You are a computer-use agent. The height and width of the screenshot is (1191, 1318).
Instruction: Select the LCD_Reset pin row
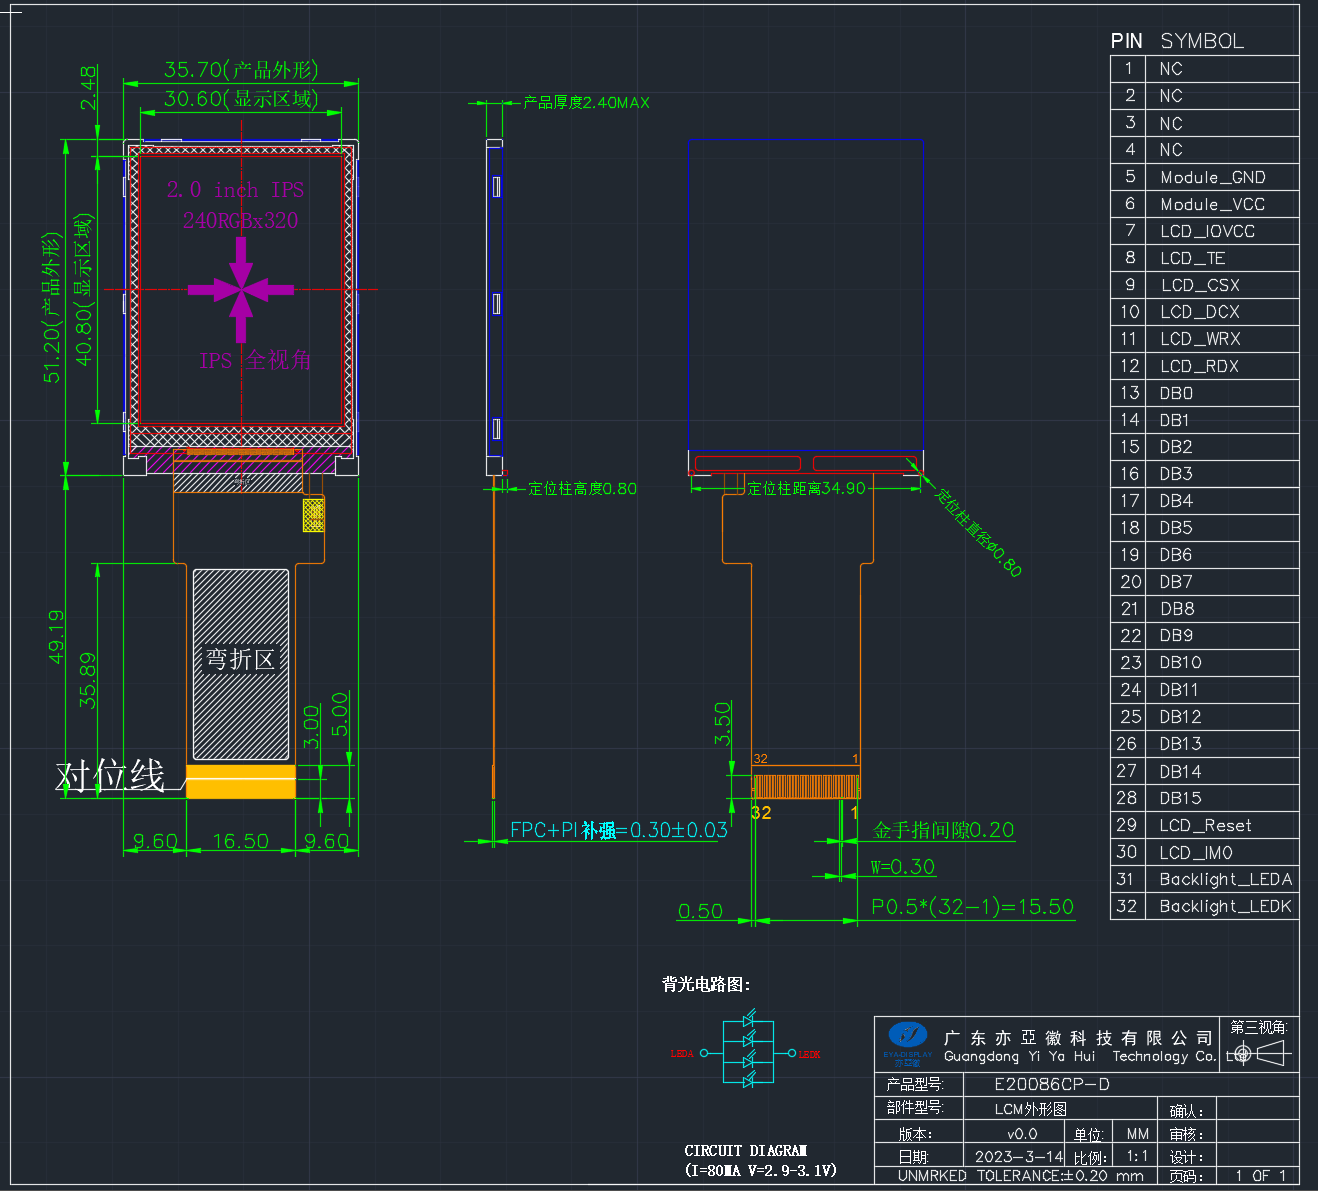1204,825
